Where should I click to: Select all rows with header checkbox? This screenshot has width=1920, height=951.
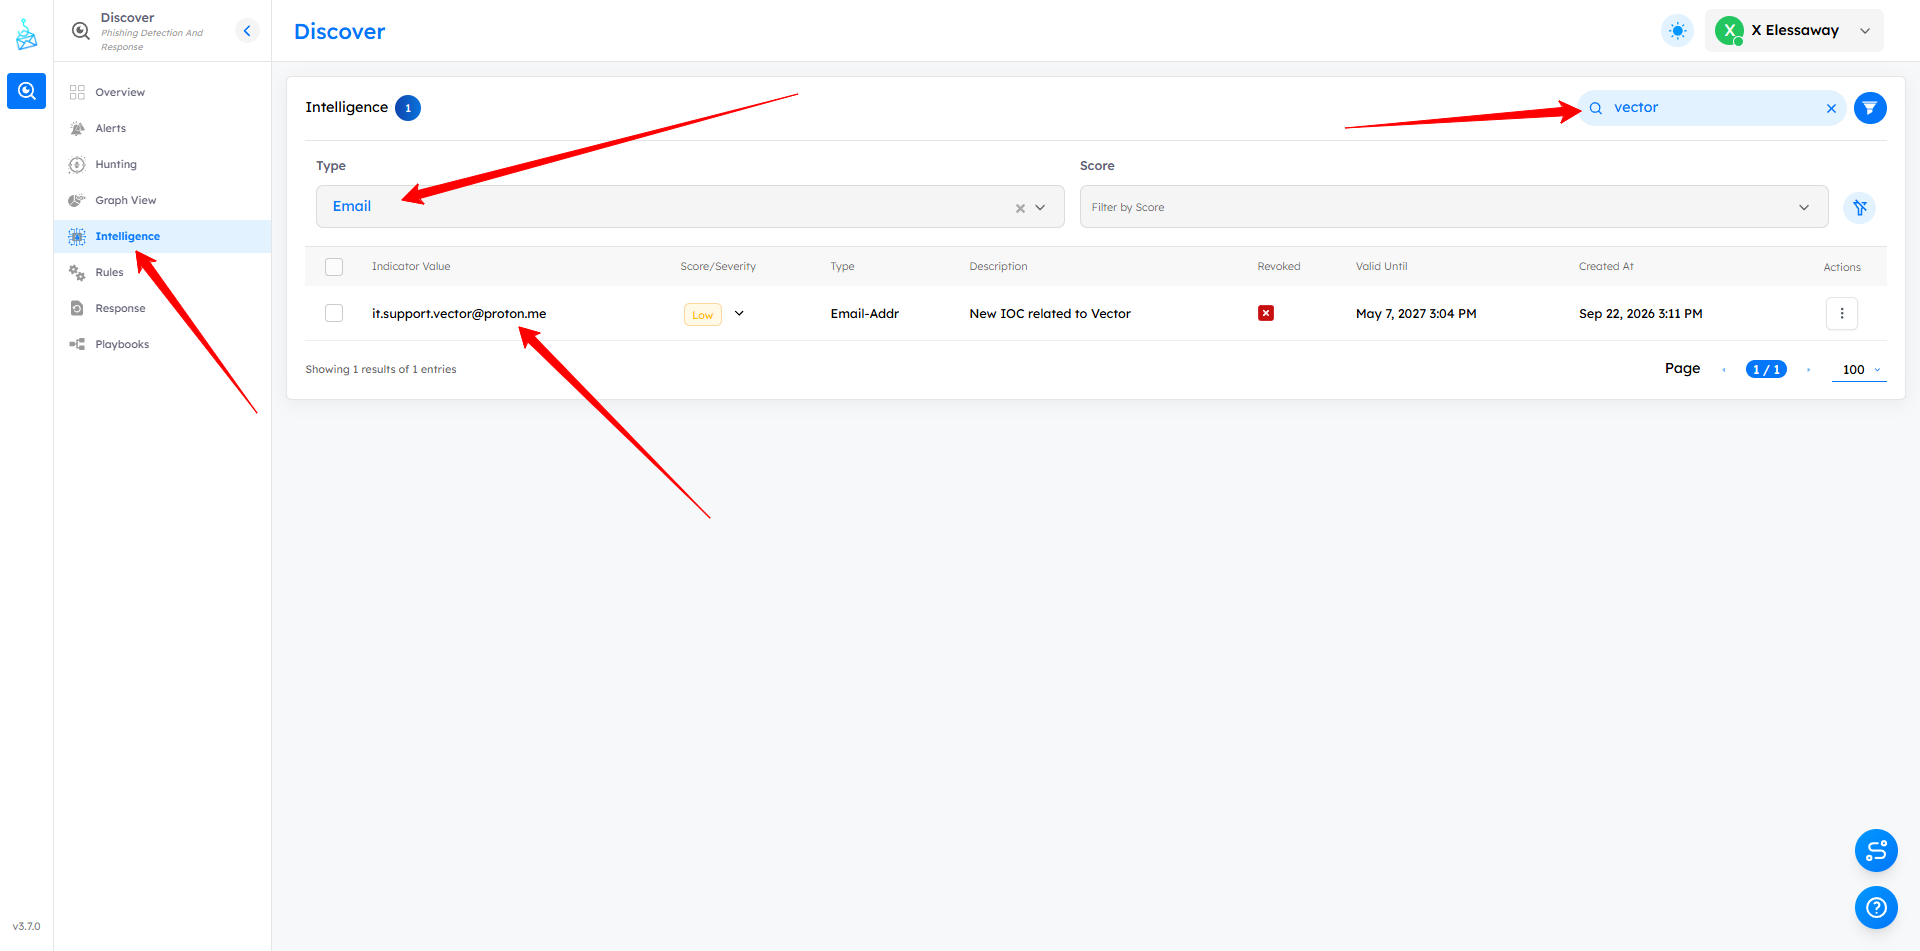[x=334, y=267]
